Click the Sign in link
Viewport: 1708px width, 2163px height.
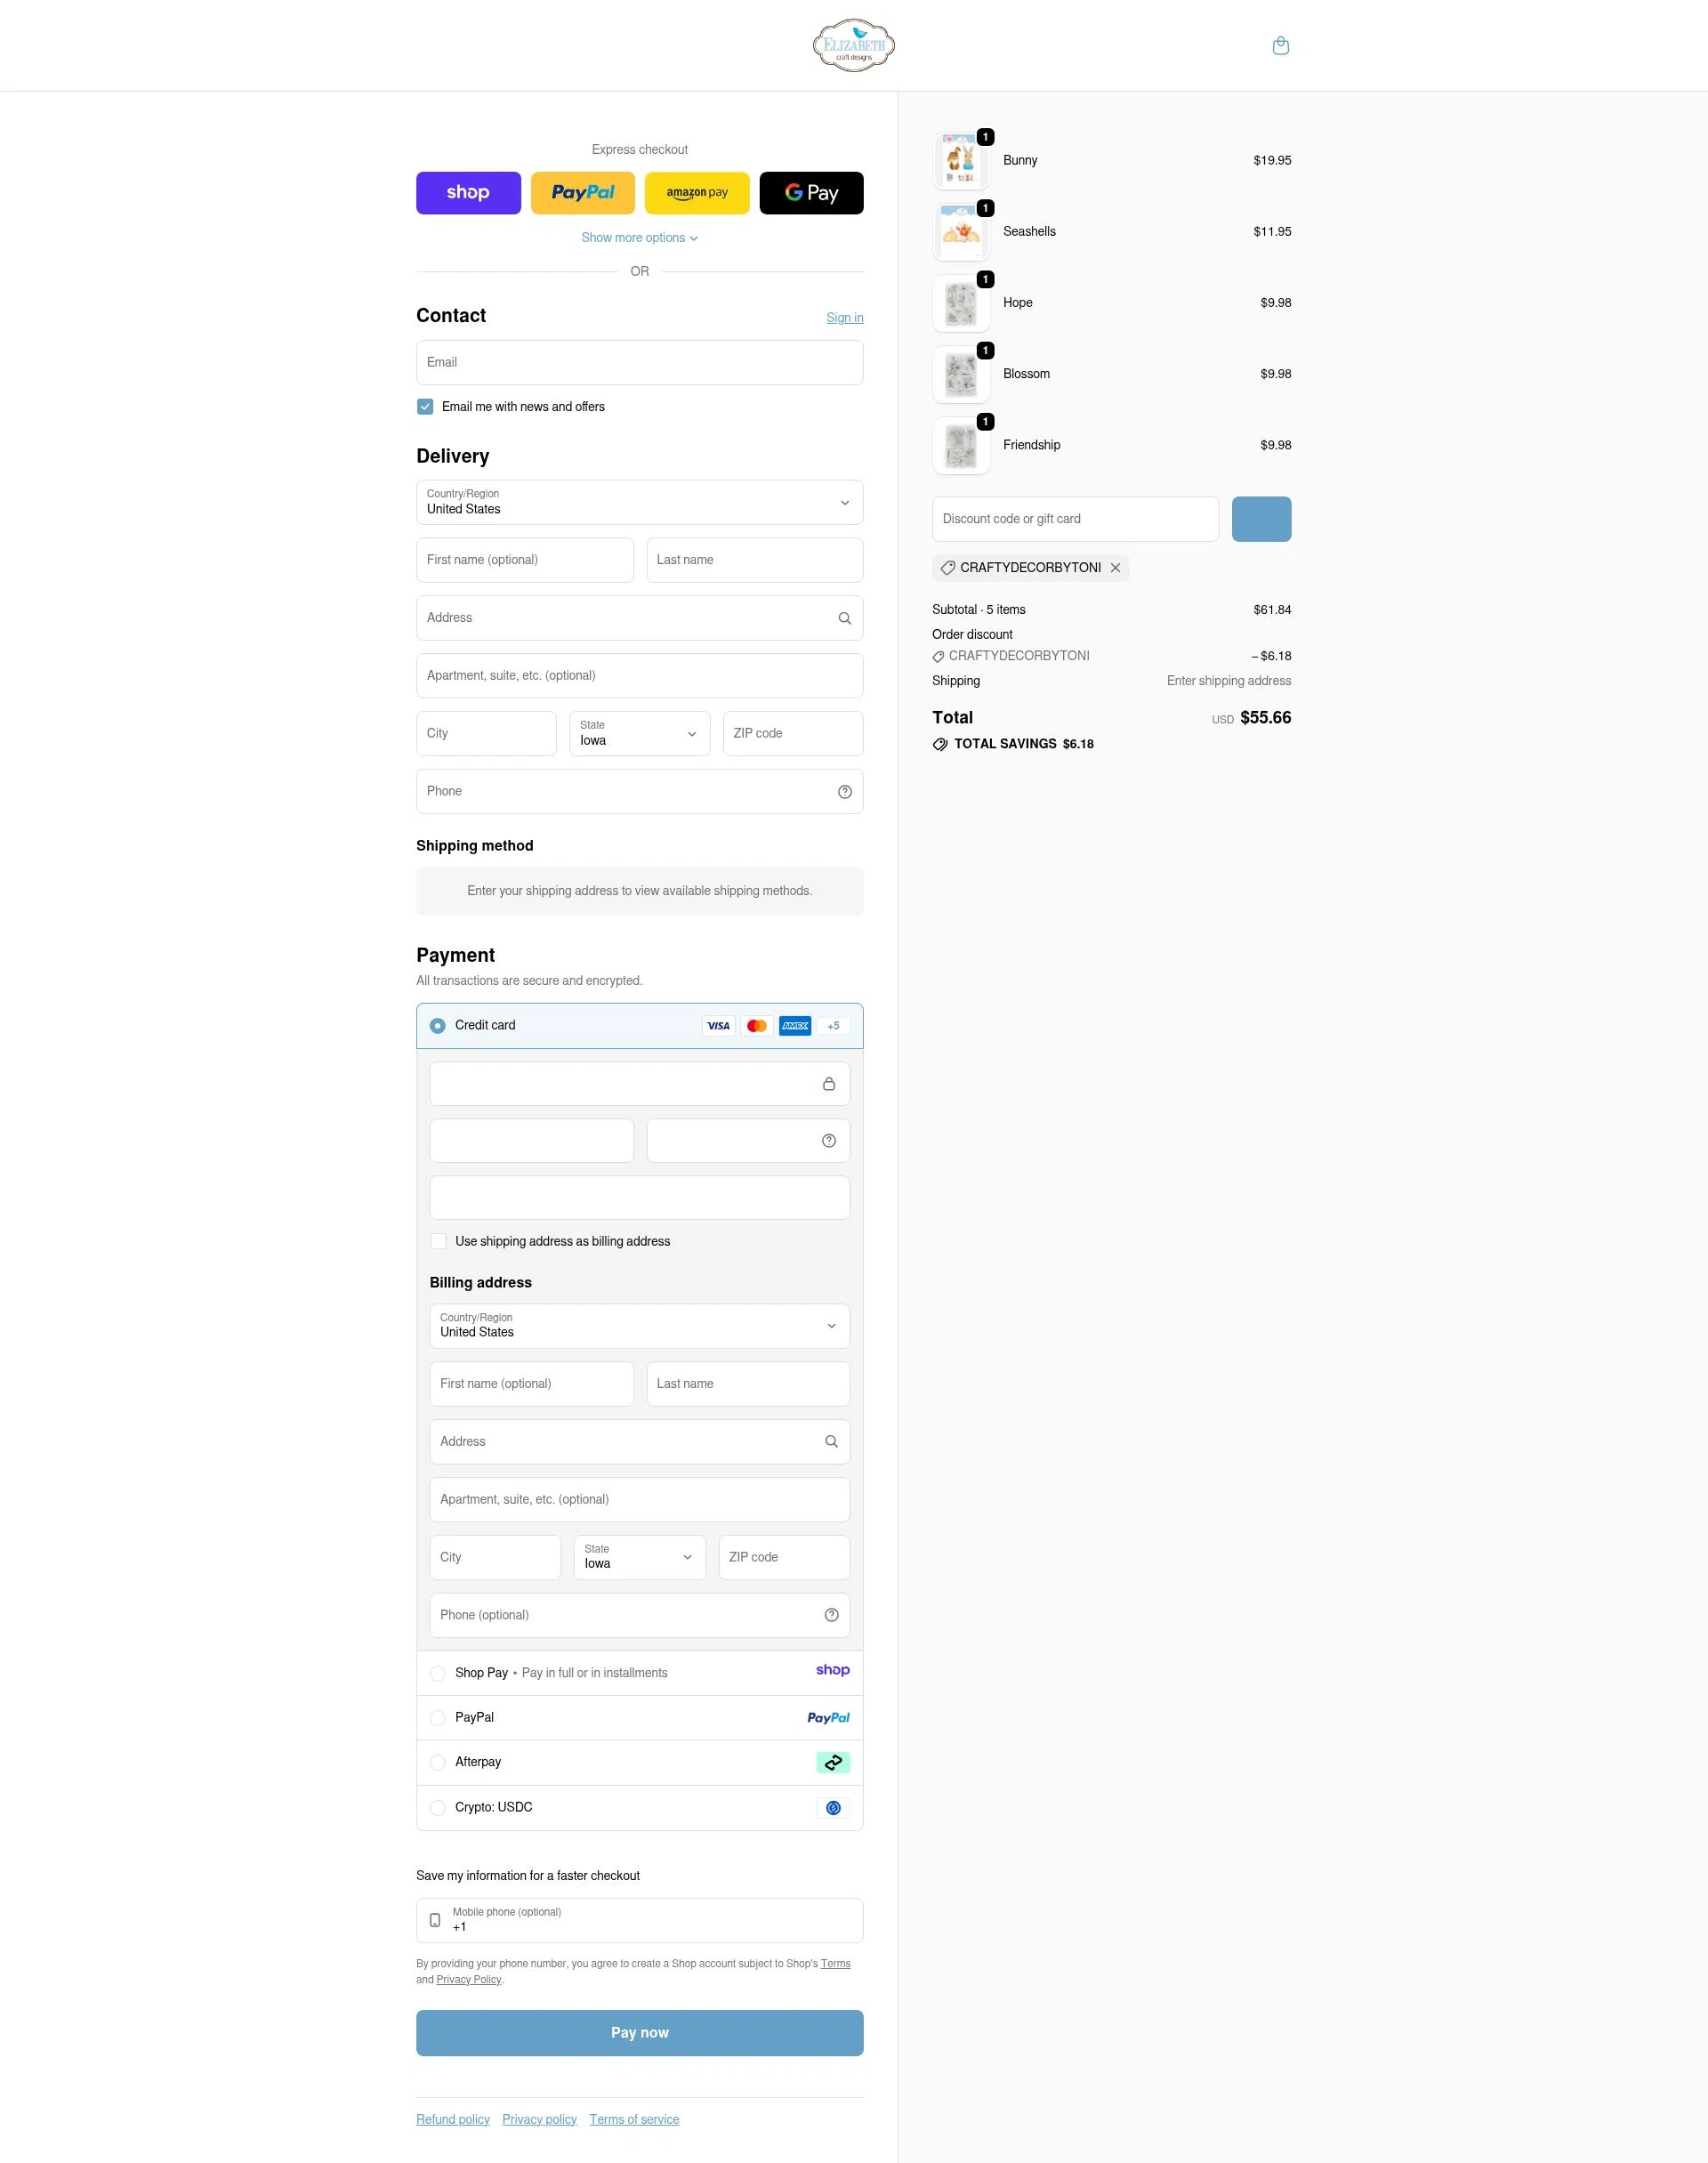click(844, 318)
